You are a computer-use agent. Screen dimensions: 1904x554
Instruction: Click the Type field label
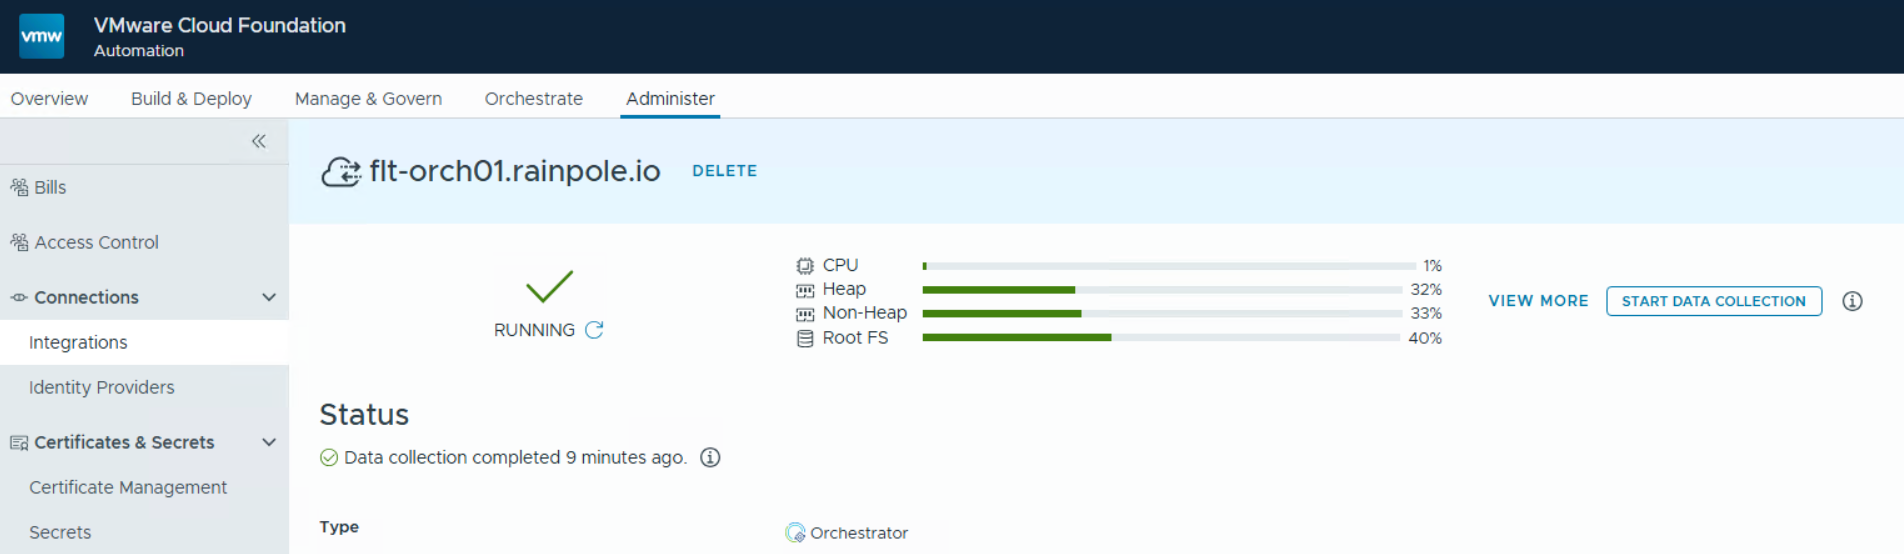tap(339, 527)
